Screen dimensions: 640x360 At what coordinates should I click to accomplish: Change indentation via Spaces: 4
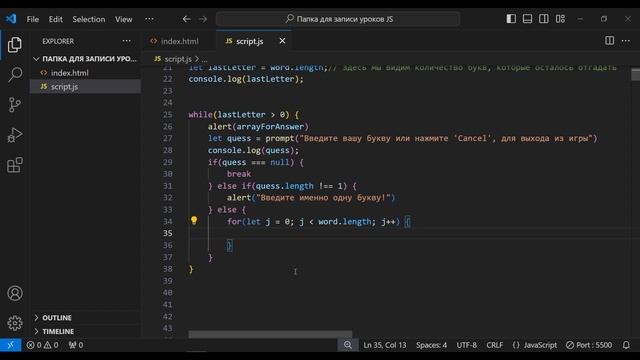tap(431, 345)
